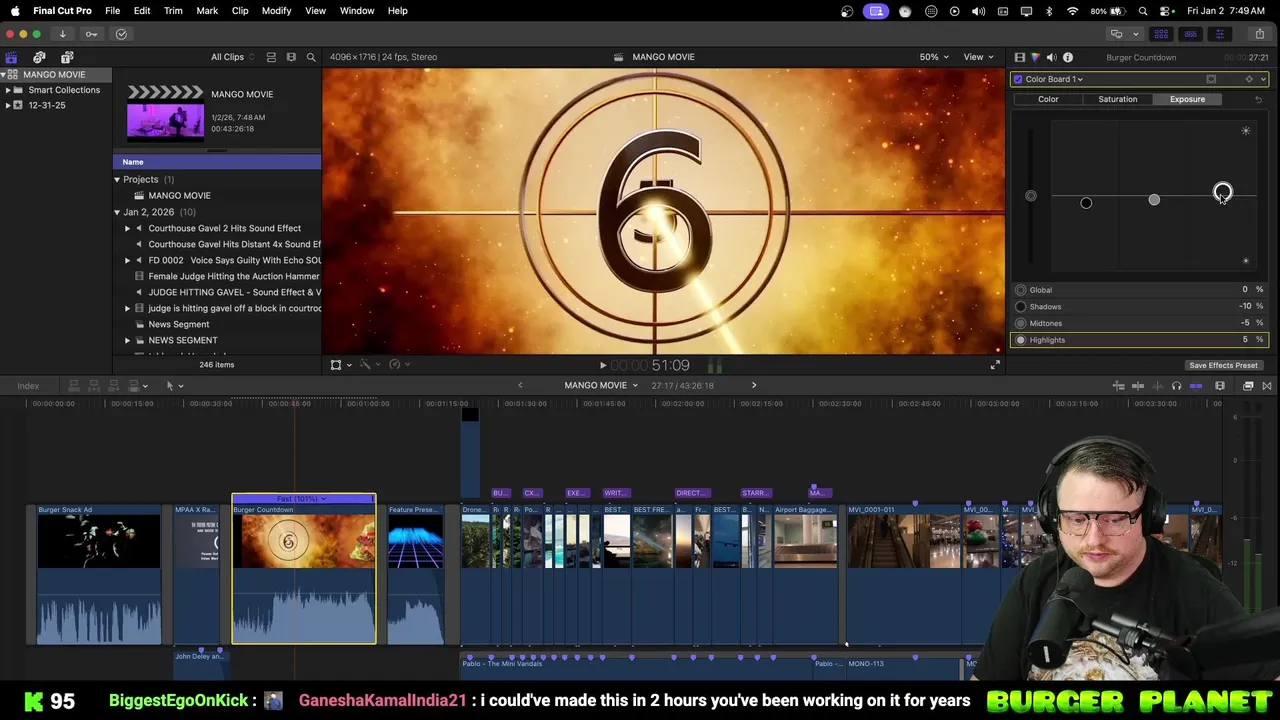Click the import media down-arrow button

coord(62,34)
